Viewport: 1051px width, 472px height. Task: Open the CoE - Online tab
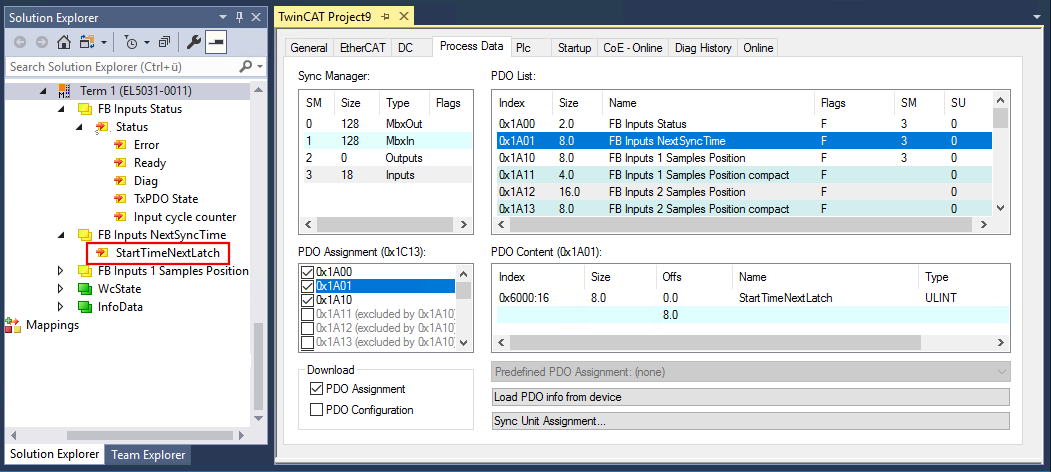point(633,48)
